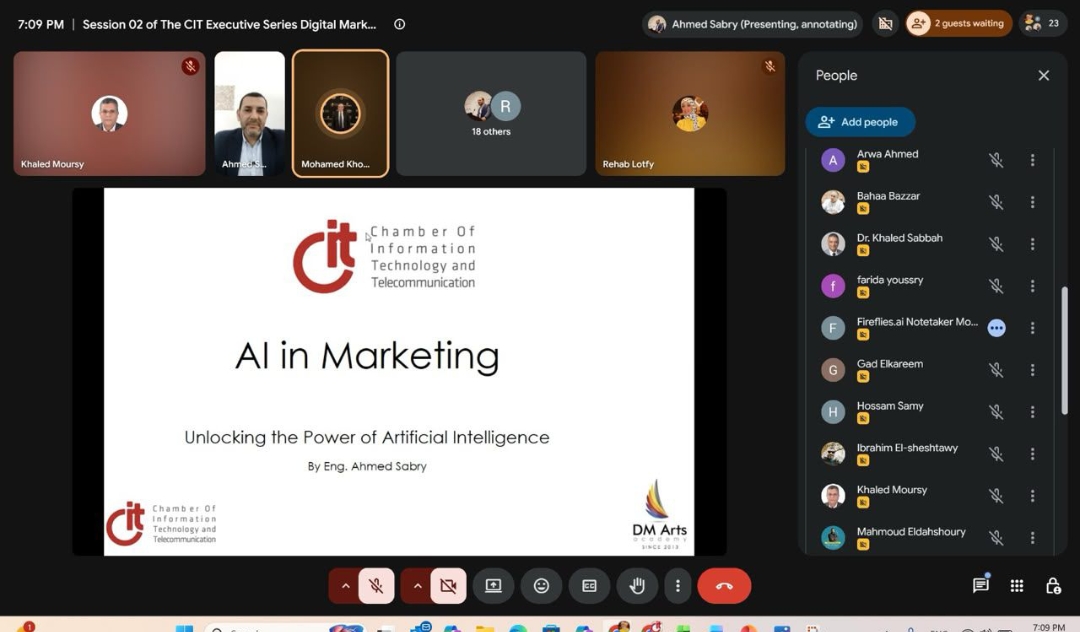Raise hand in the meeting
Image resolution: width=1080 pixels, height=632 pixels.
point(637,586)
